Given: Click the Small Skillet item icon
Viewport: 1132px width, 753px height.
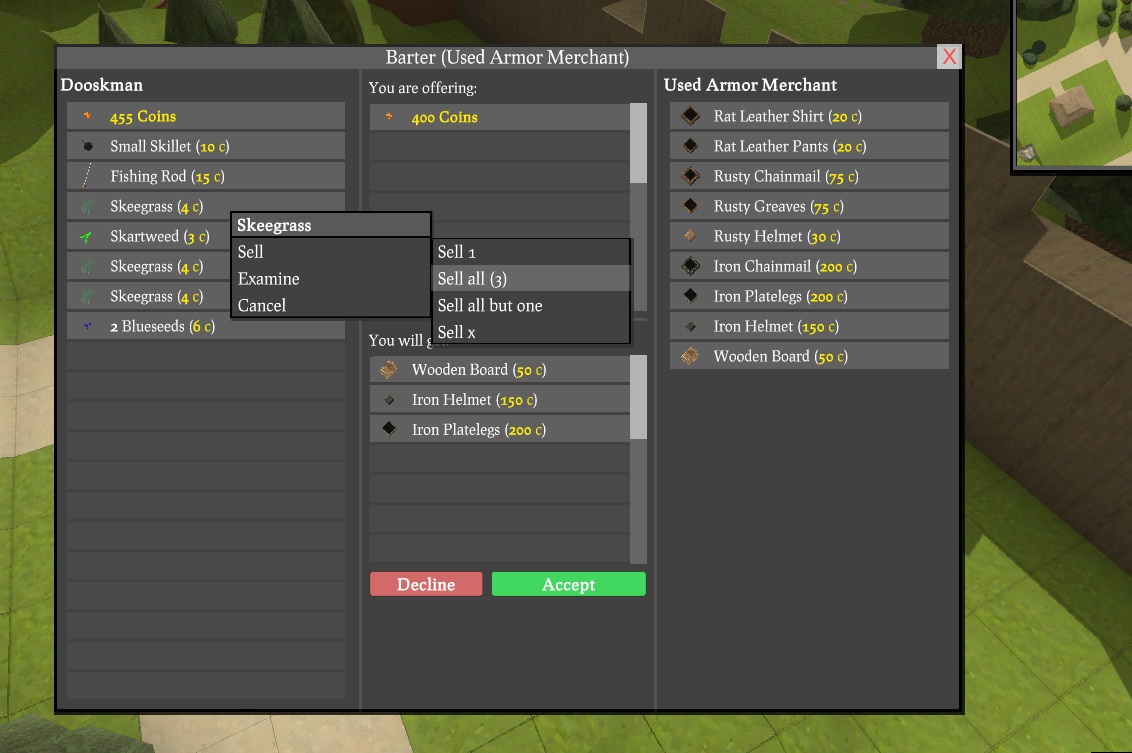Looking at the screenshot, I should coord(88,147).
